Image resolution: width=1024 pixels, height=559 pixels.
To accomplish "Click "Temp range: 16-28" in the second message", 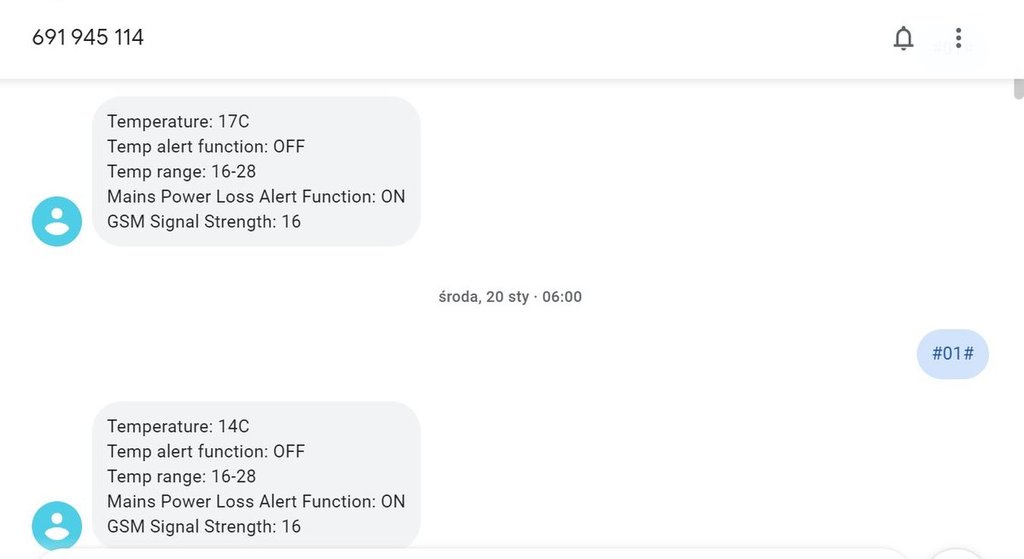I will coord(181,477).
